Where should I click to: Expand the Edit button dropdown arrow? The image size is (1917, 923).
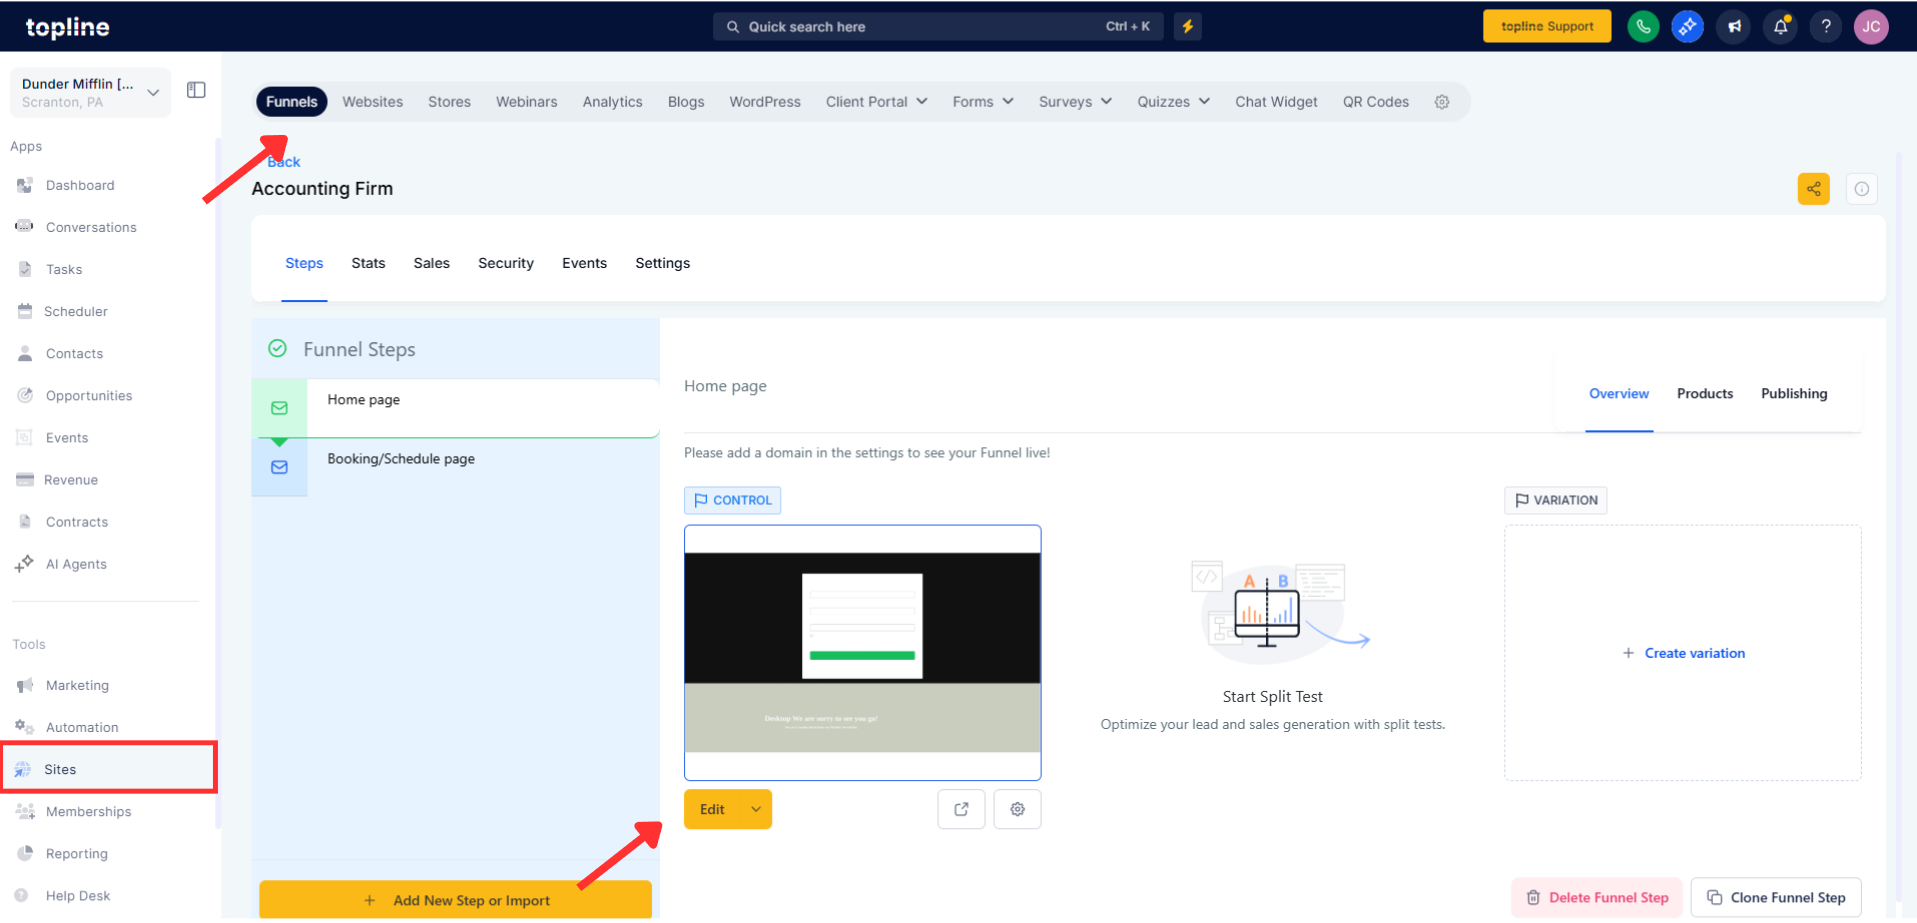pos(756,809)
